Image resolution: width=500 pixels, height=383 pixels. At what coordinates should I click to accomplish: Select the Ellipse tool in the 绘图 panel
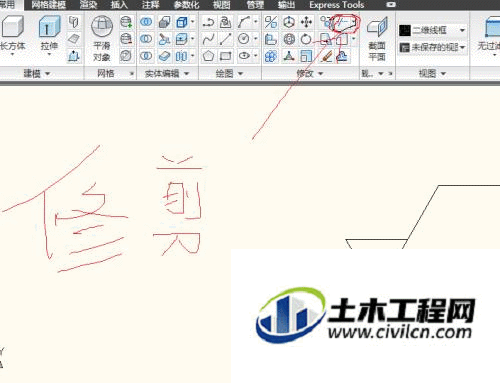[244, 56]
